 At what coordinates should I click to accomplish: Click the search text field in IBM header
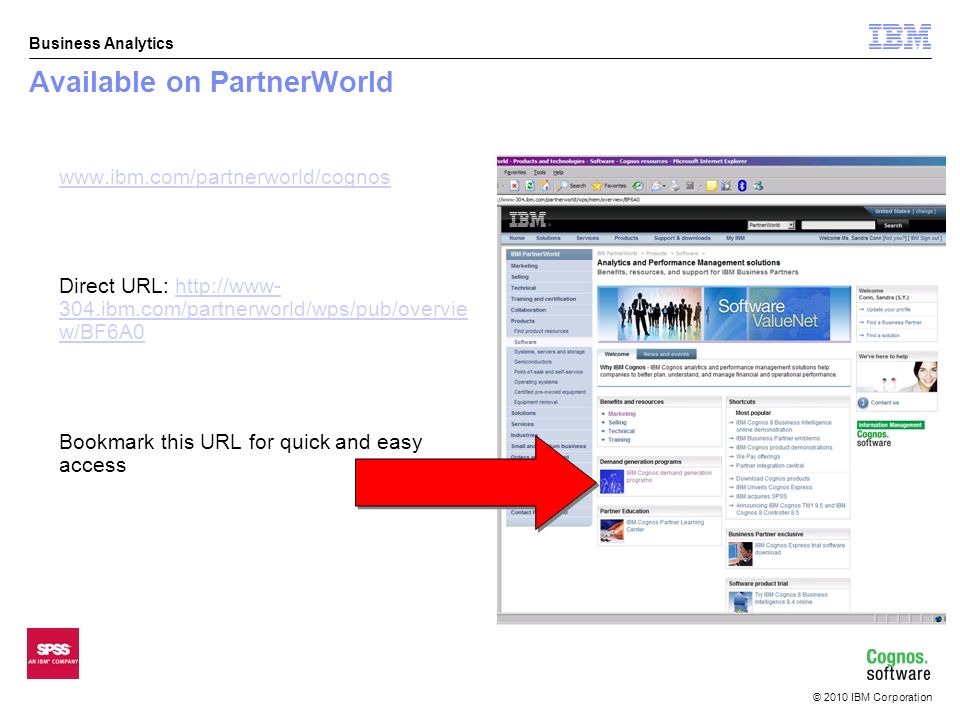click(838, 225)
